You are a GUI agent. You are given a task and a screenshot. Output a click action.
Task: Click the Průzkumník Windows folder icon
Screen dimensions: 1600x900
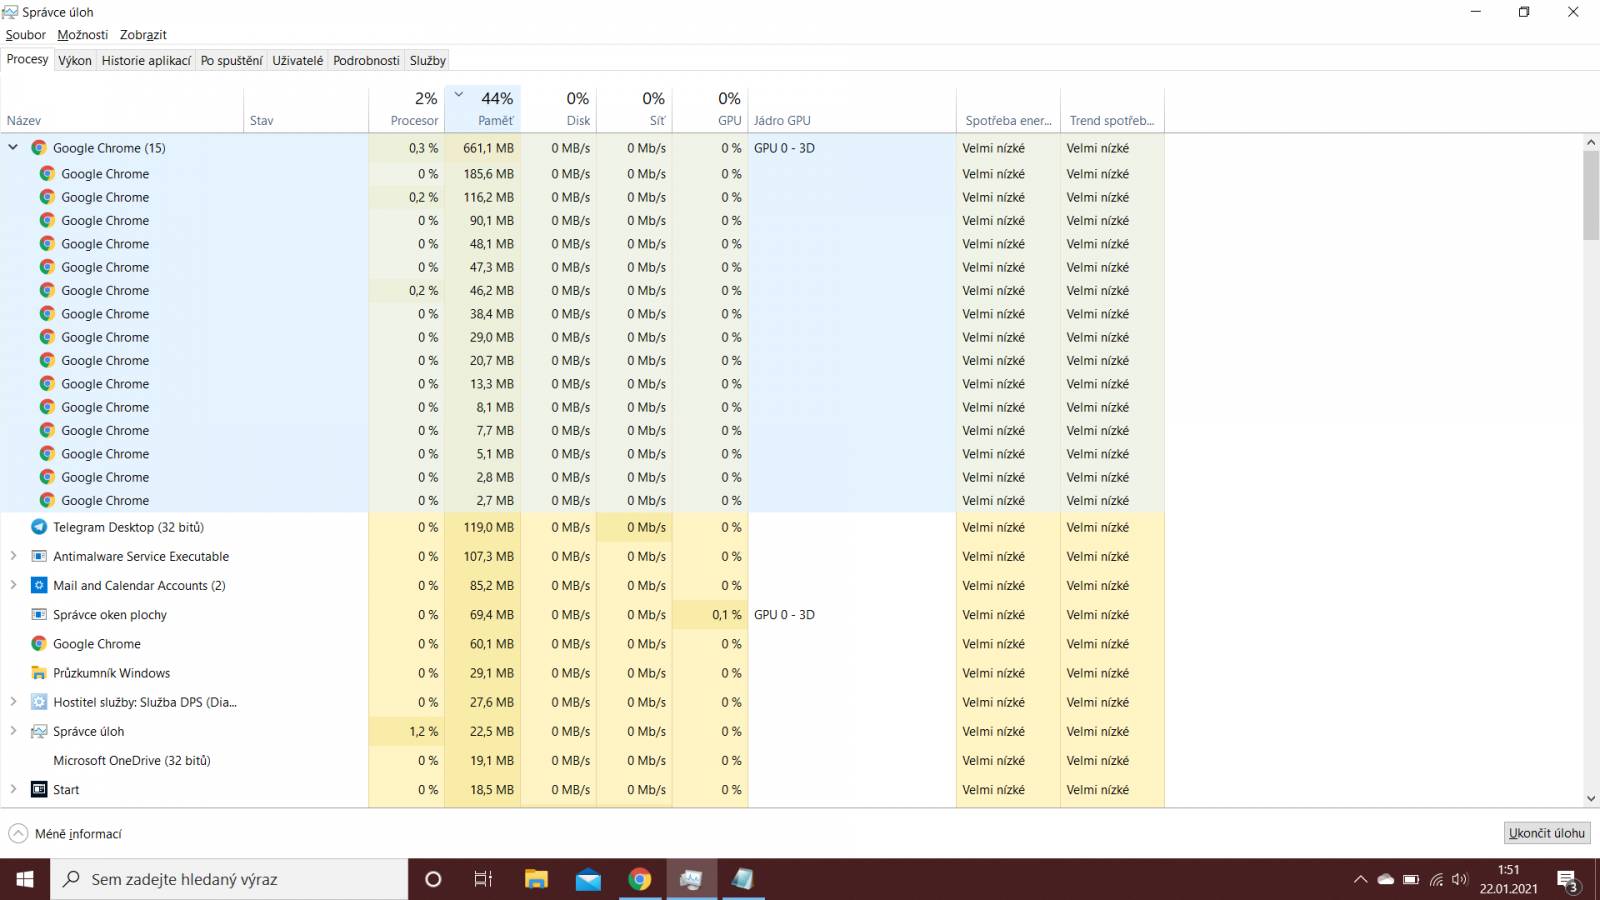pos(39,673)
